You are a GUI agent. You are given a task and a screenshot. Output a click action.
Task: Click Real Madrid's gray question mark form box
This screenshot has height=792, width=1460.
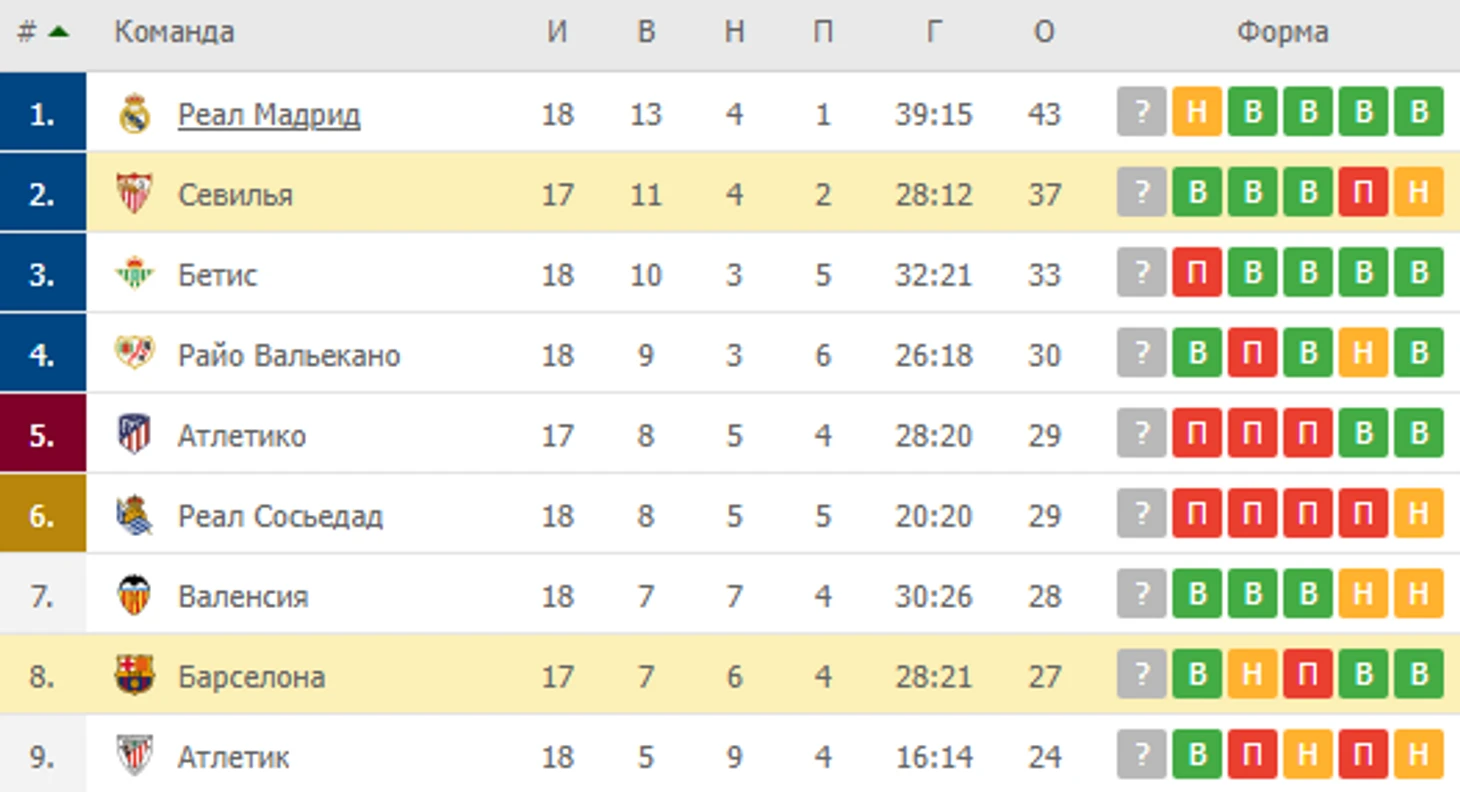tap(1142, 112)
